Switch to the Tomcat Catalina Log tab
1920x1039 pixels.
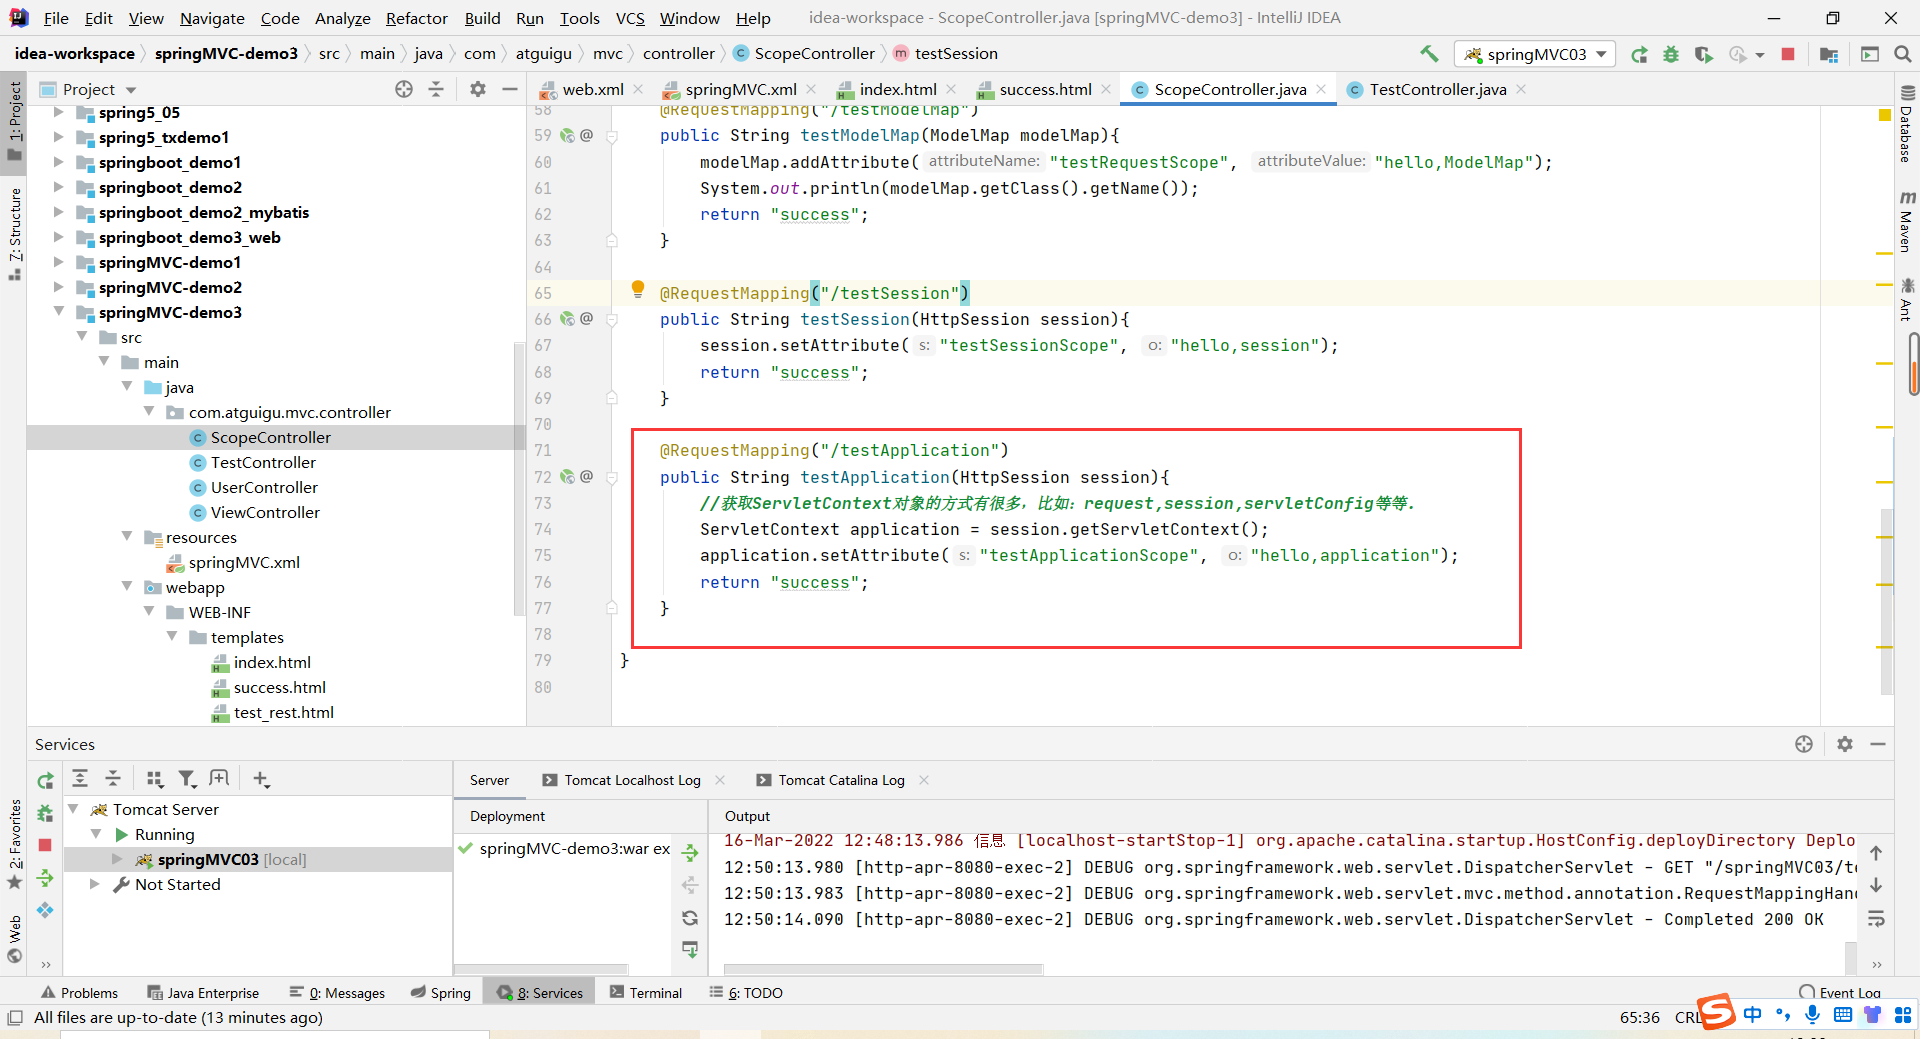(x=841, y=780)
